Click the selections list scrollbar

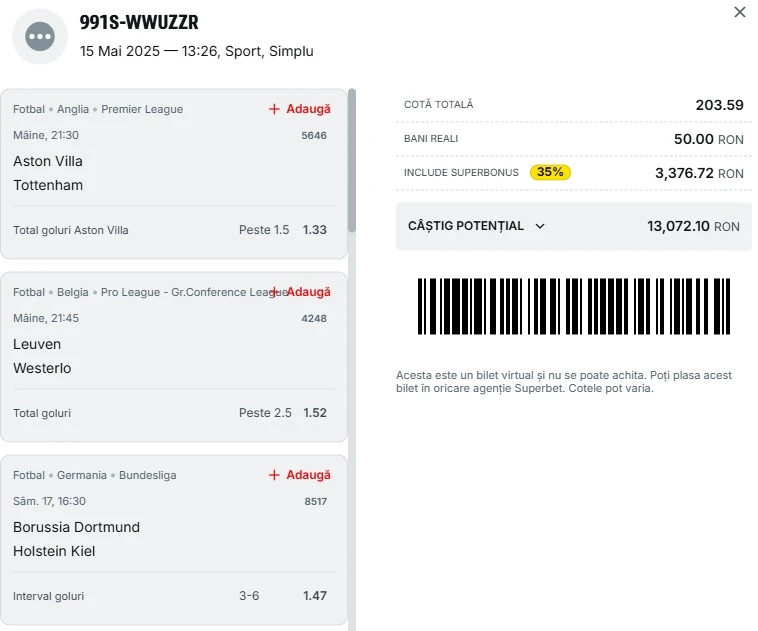[x=352, y=161]
